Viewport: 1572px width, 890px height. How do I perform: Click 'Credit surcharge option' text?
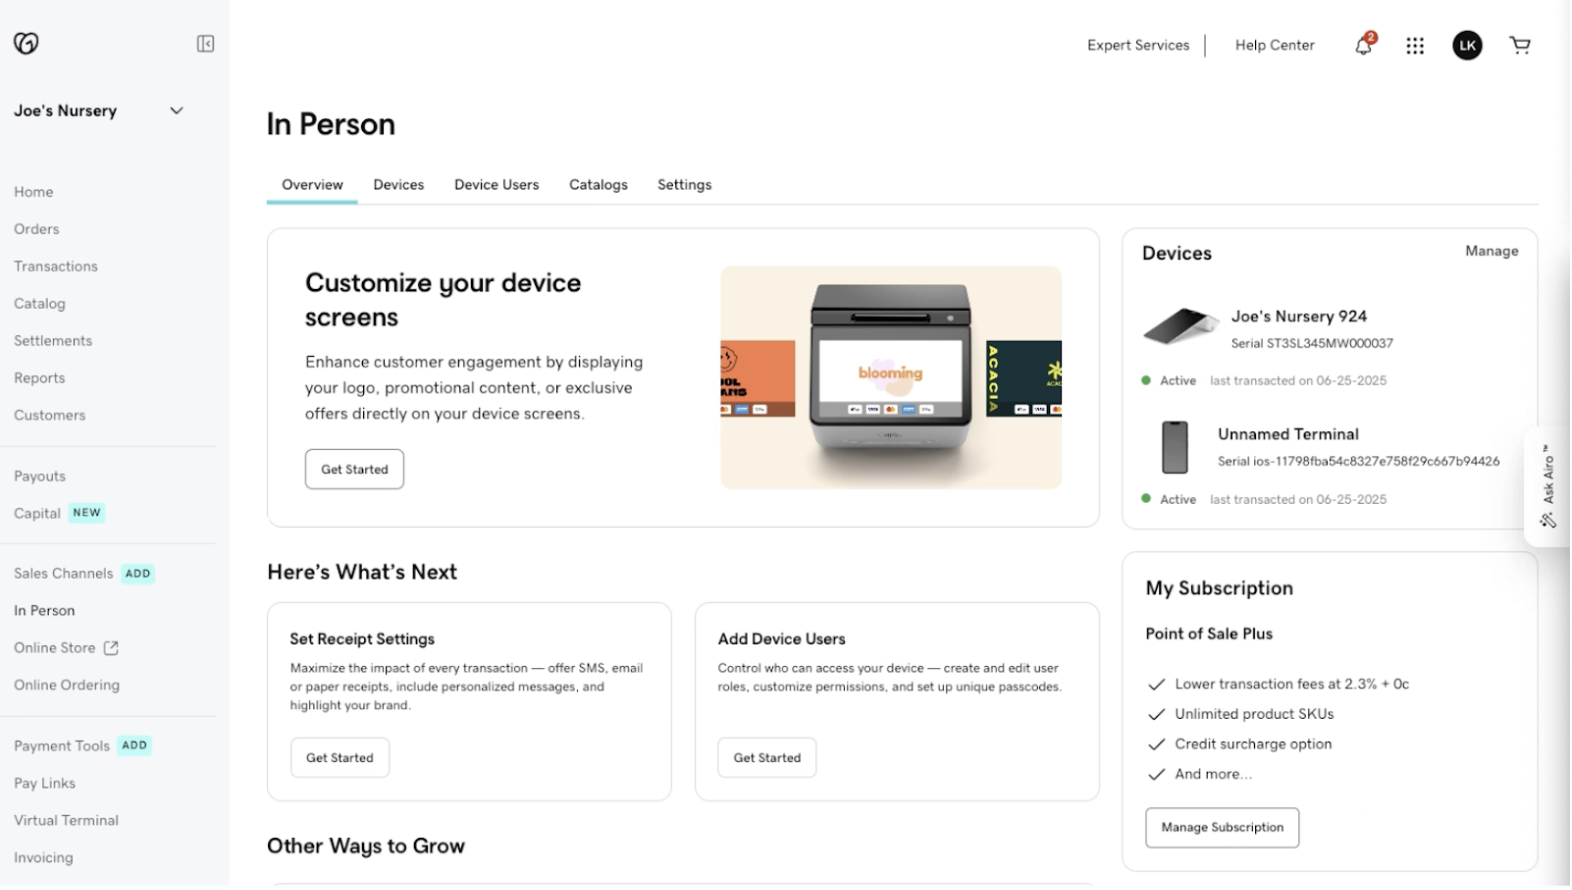point(1255,745)
